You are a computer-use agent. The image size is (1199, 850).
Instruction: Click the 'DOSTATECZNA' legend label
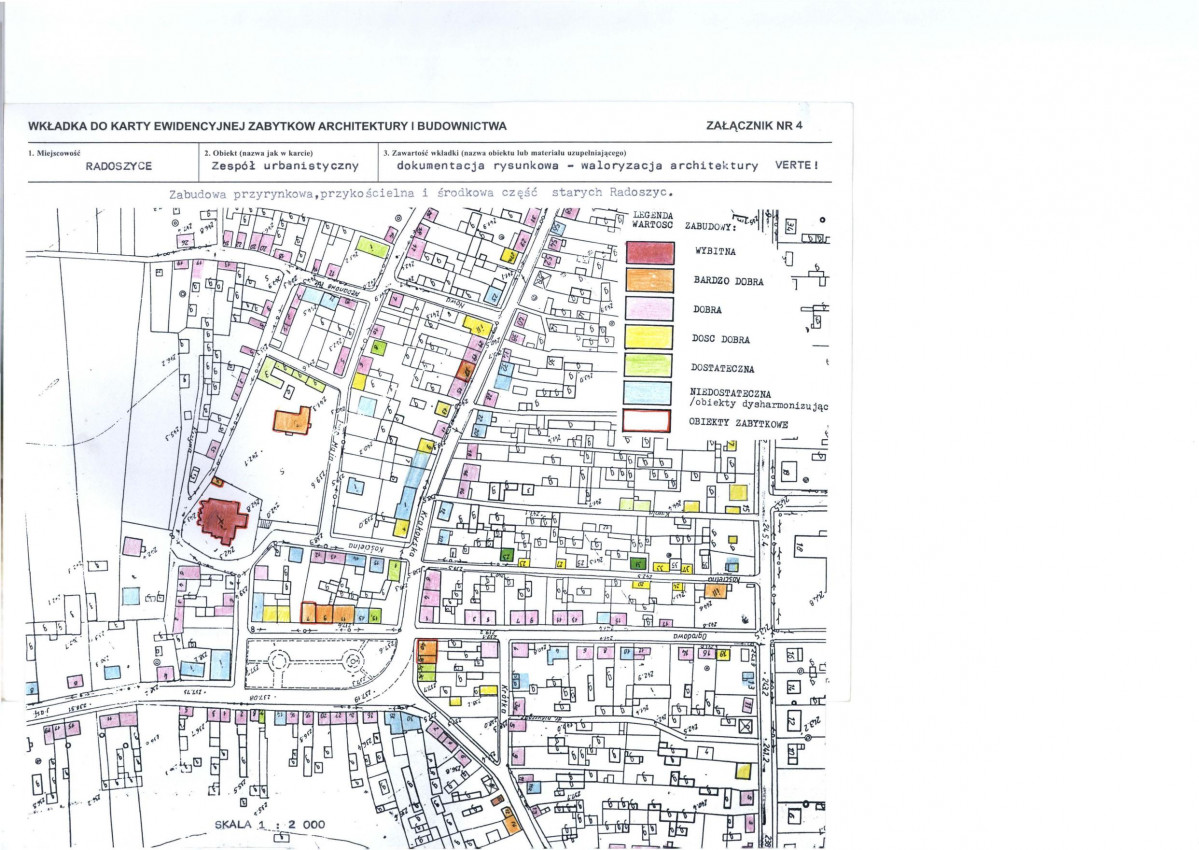[723, 368]
